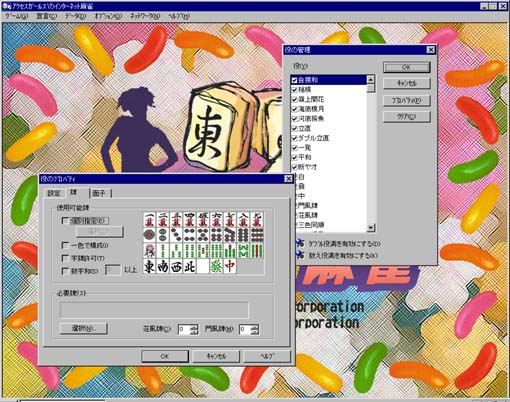Select the 三萬 (three character) tile
The width and height of the screenshot is (510, 402).
(176, 220)
